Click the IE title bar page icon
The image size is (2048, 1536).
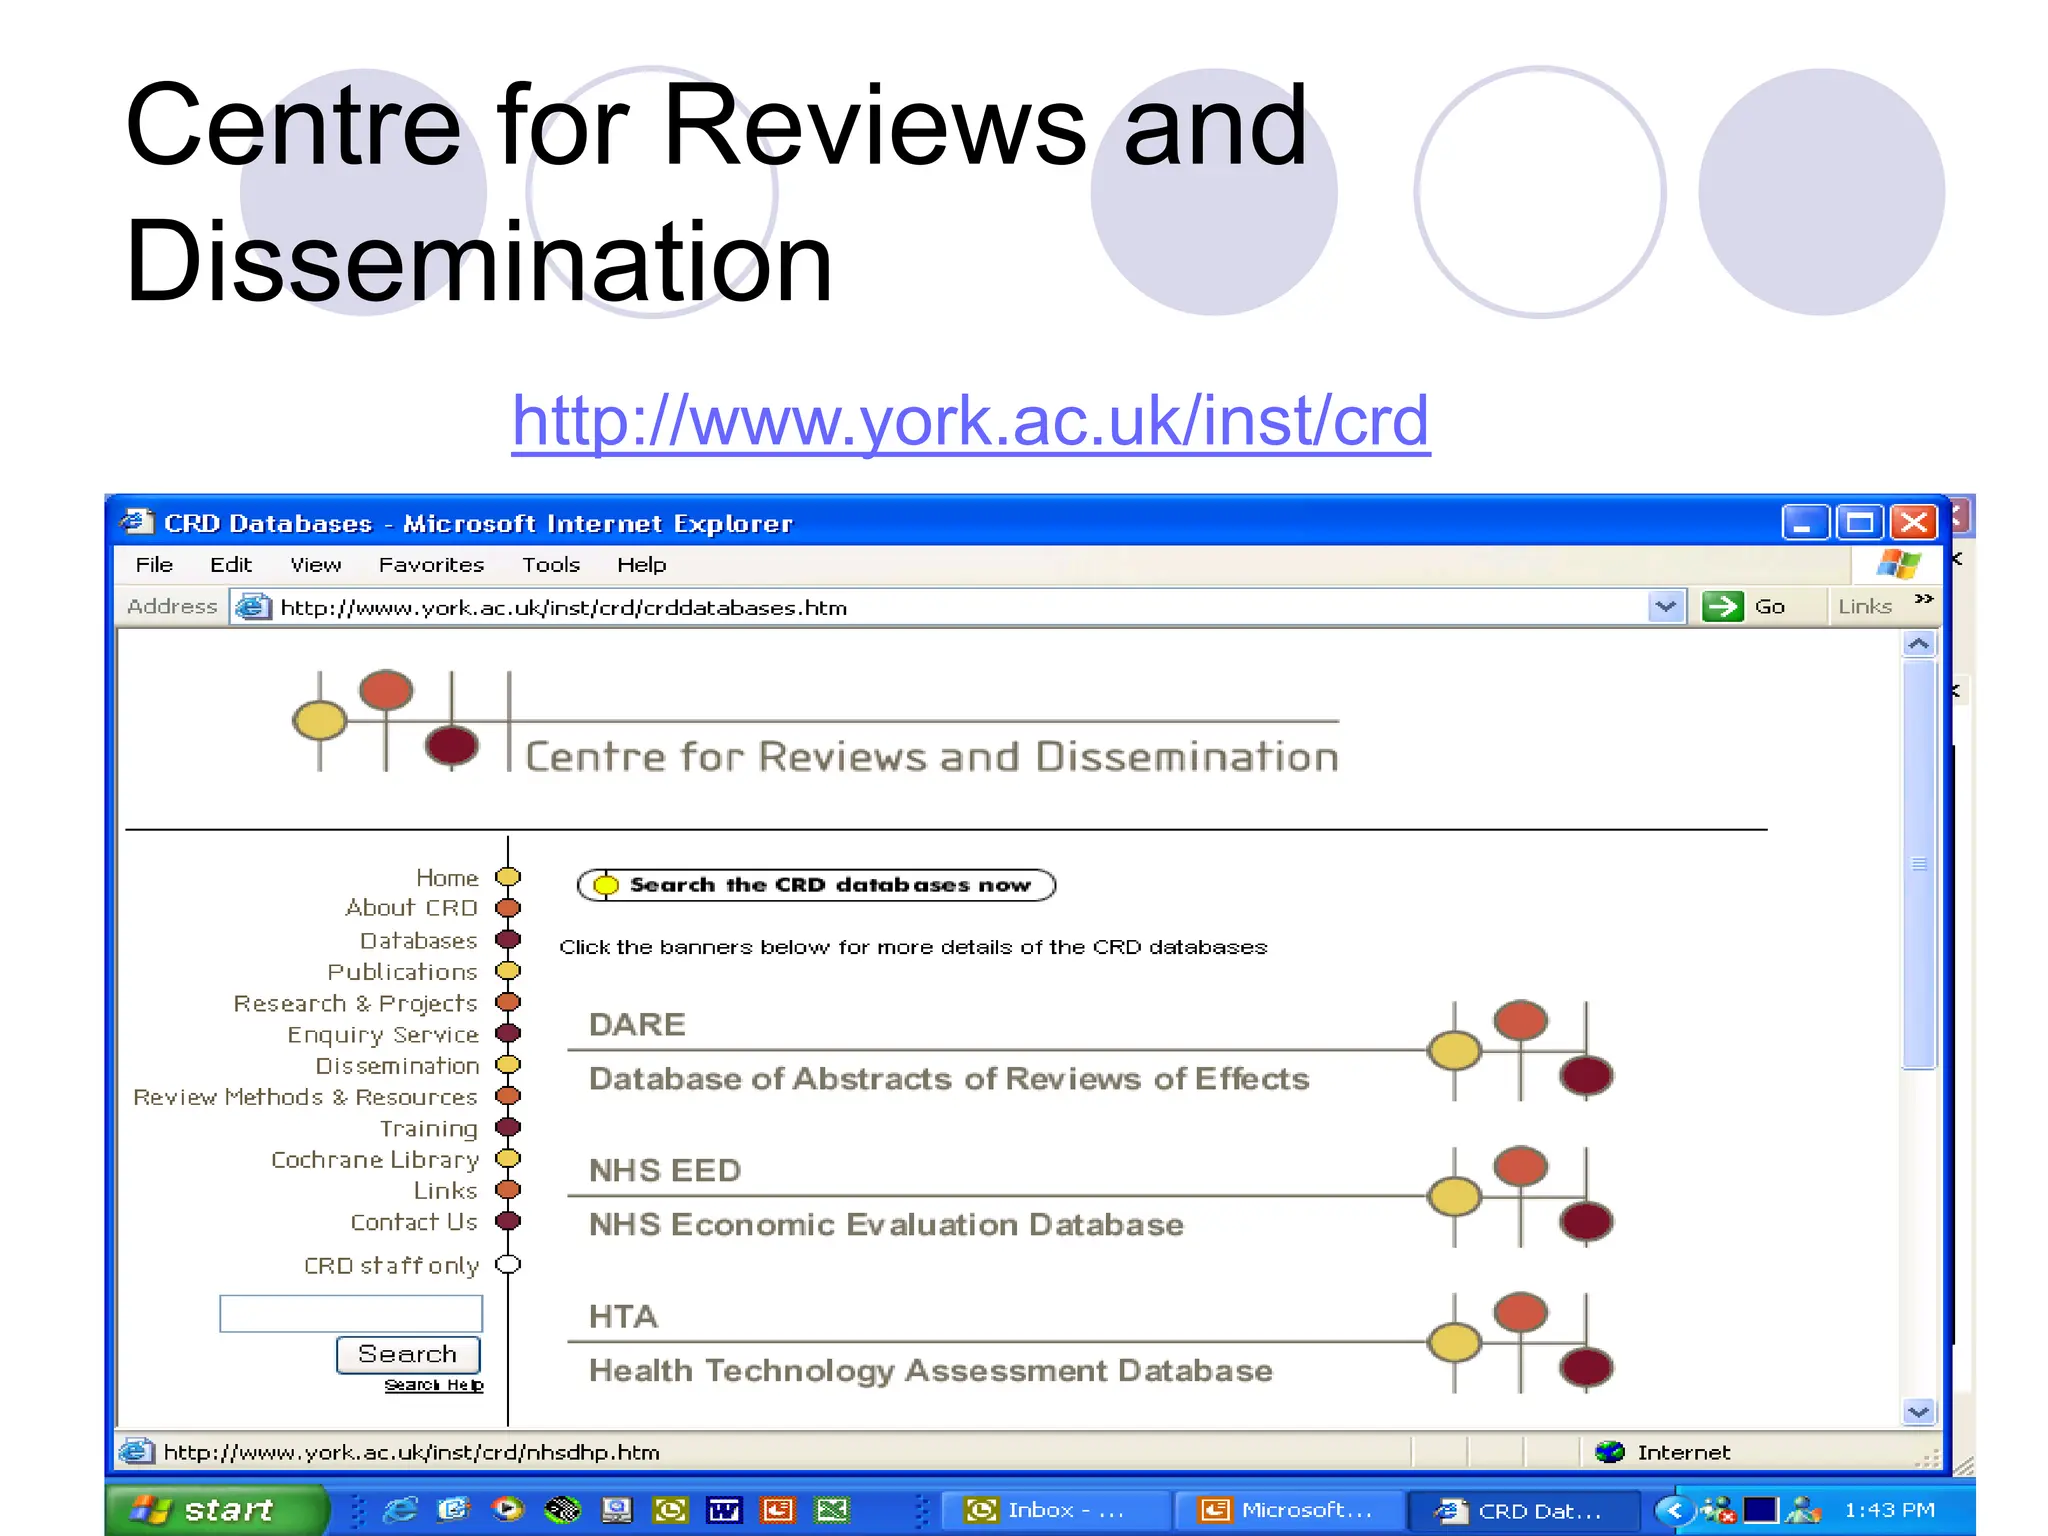point(137,522)
